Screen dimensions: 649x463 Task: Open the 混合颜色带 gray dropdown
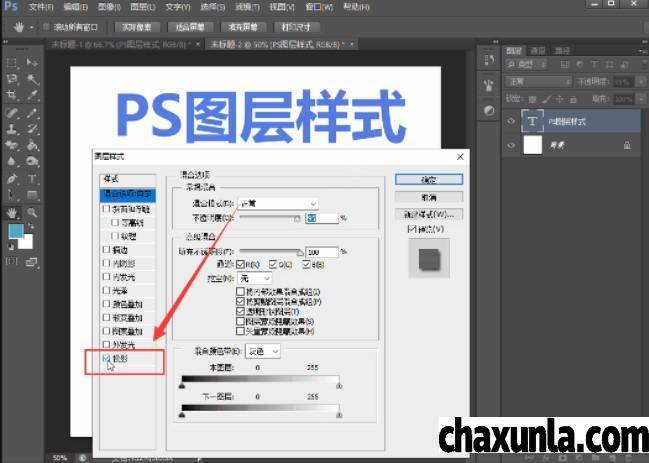point(263,351)
